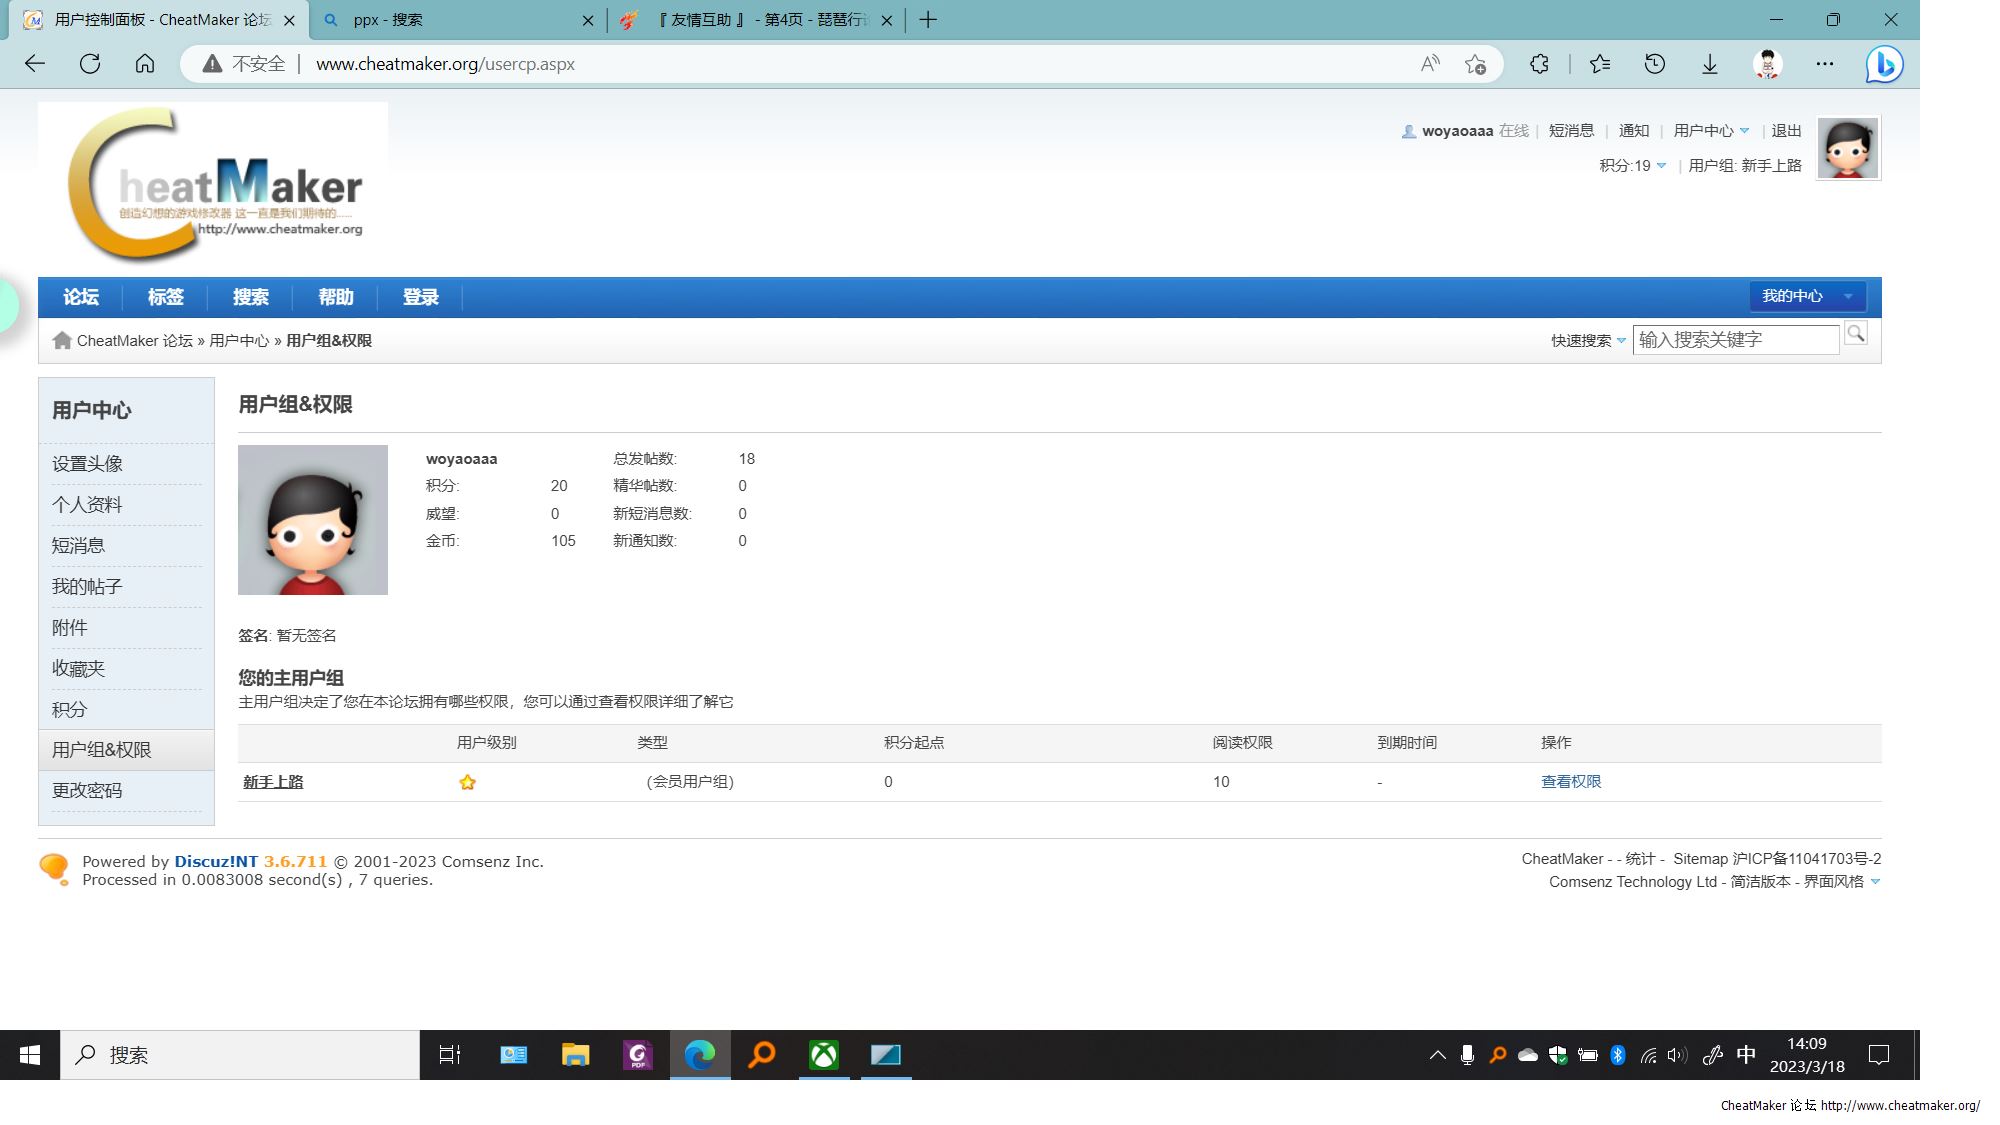
Task: Expand the 积分:19 dropdown arrow
Action: [1661, 166]
